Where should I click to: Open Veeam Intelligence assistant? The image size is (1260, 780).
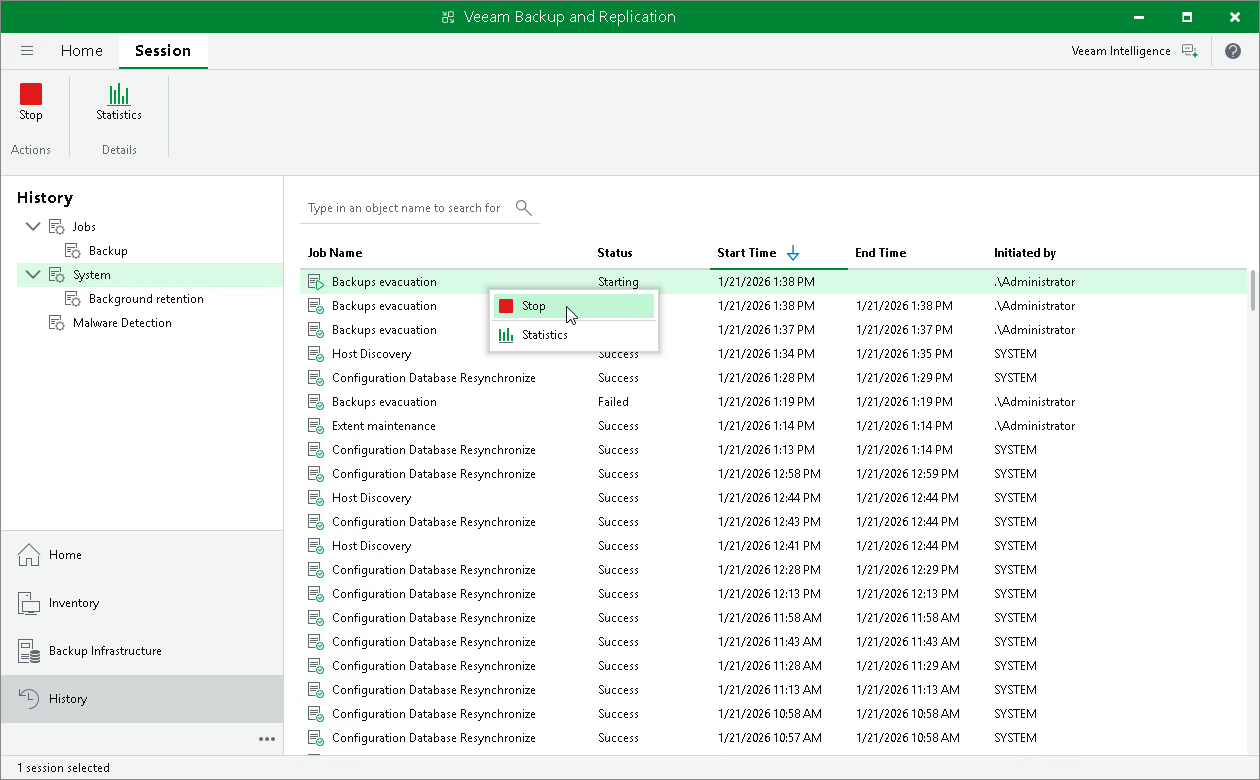click(x=1189, y=51)
